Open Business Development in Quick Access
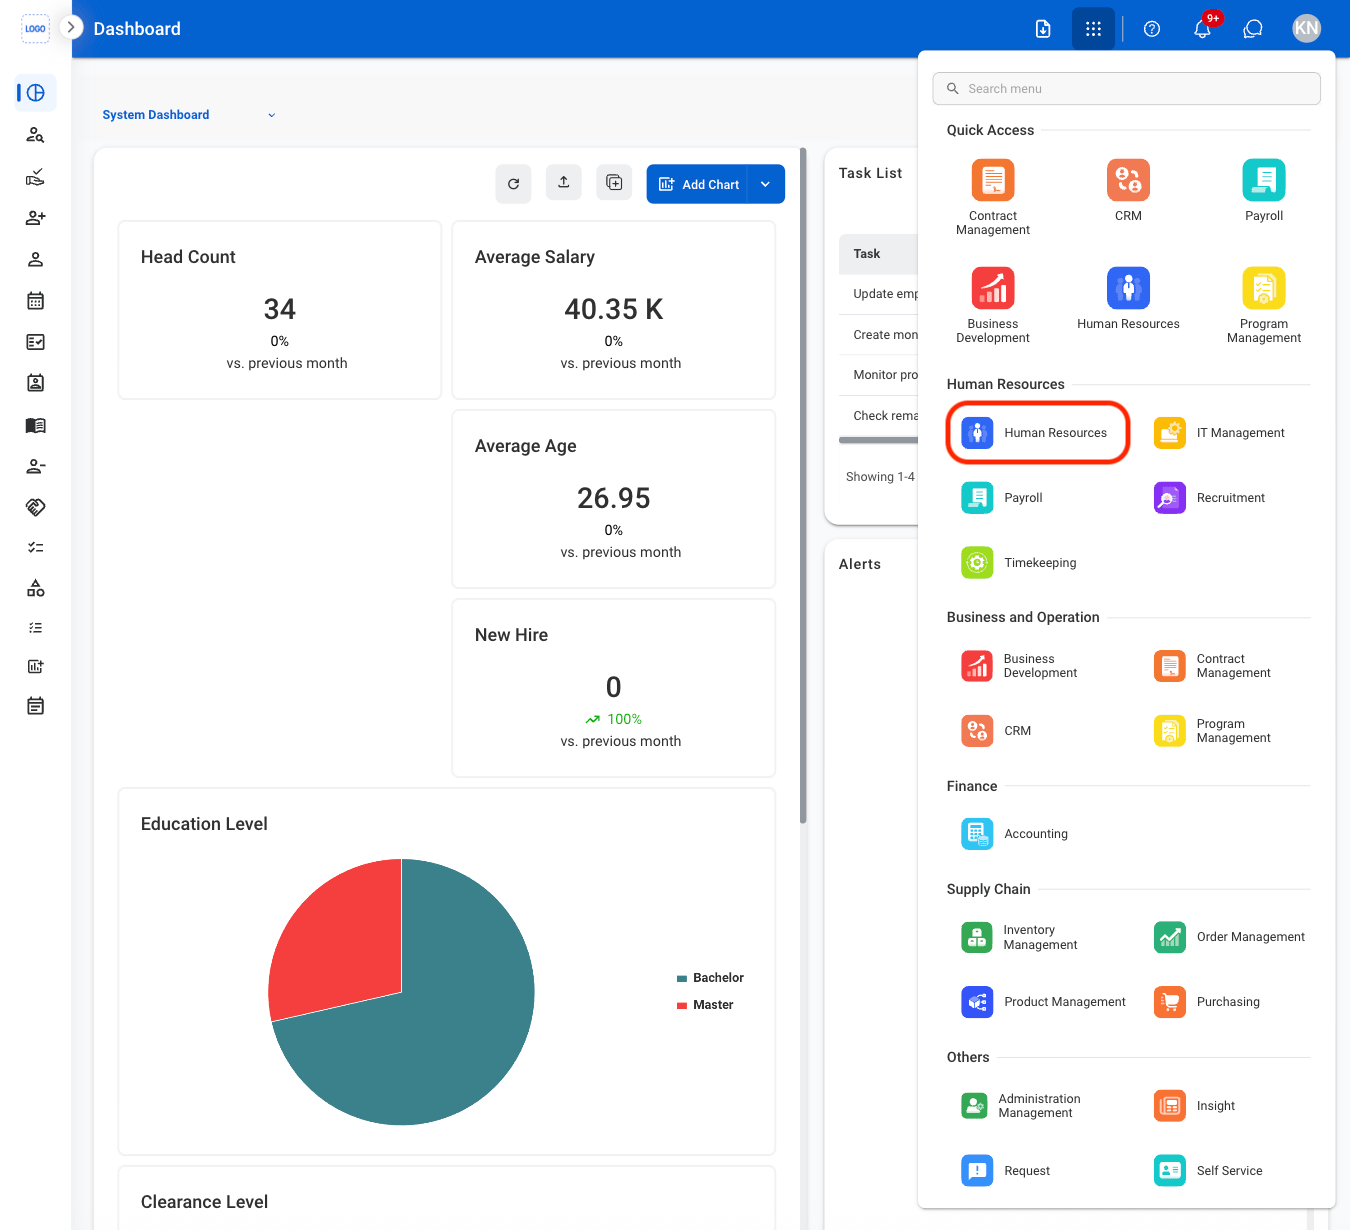1350x1230 pixels. (993, 306)
